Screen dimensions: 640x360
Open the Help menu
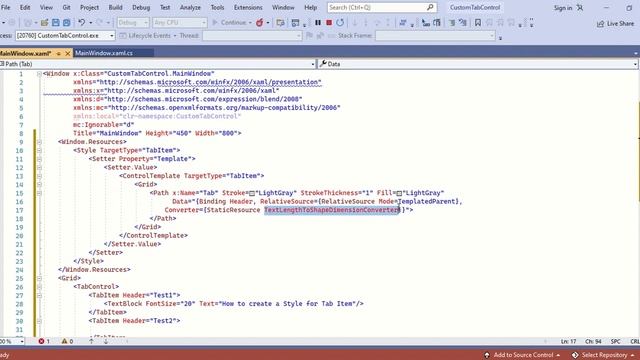310,7
